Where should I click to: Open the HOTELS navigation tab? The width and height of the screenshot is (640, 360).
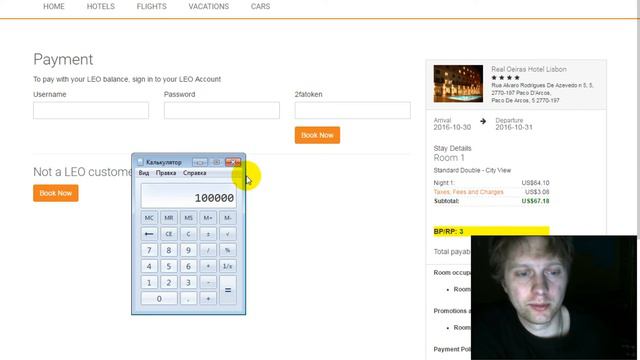pyautogui.click(x=101, y=7)
